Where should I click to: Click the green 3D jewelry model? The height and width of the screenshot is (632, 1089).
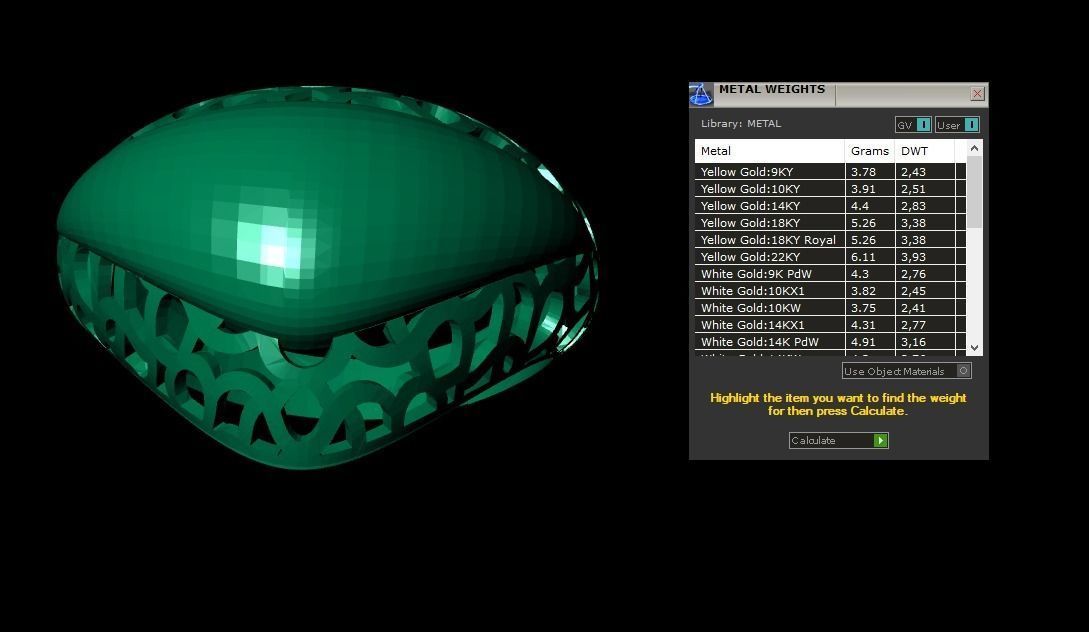[326, 278]
